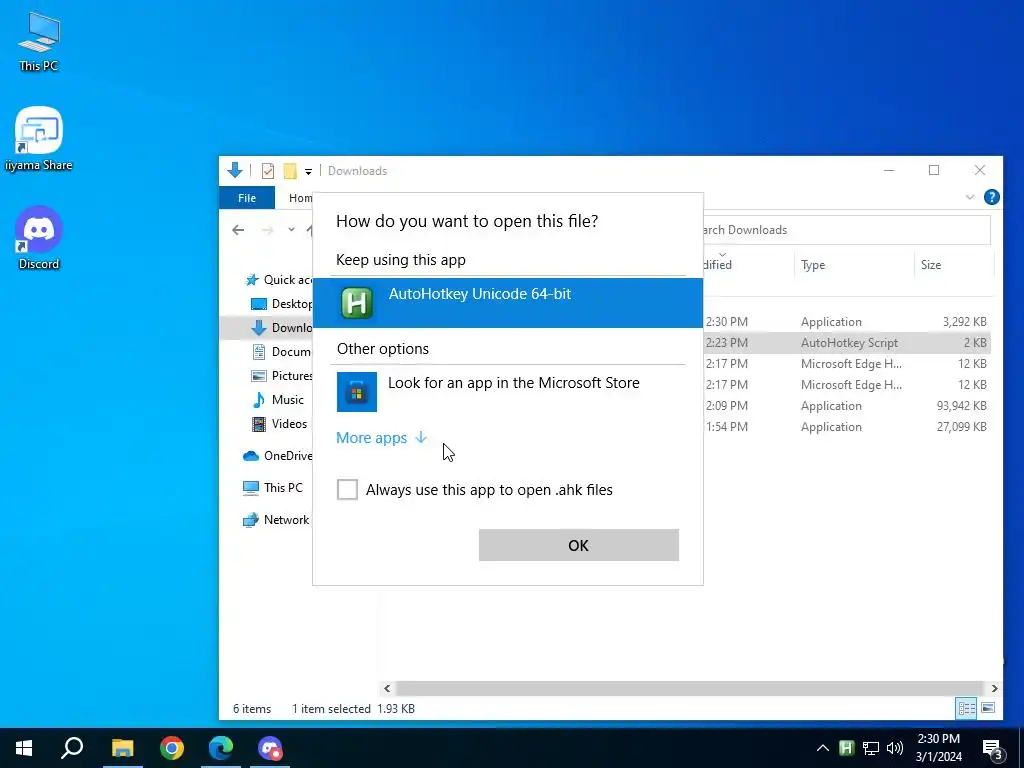
Task: Select the AutoHotkey Script file row
Action: click(x=848, y=342)
